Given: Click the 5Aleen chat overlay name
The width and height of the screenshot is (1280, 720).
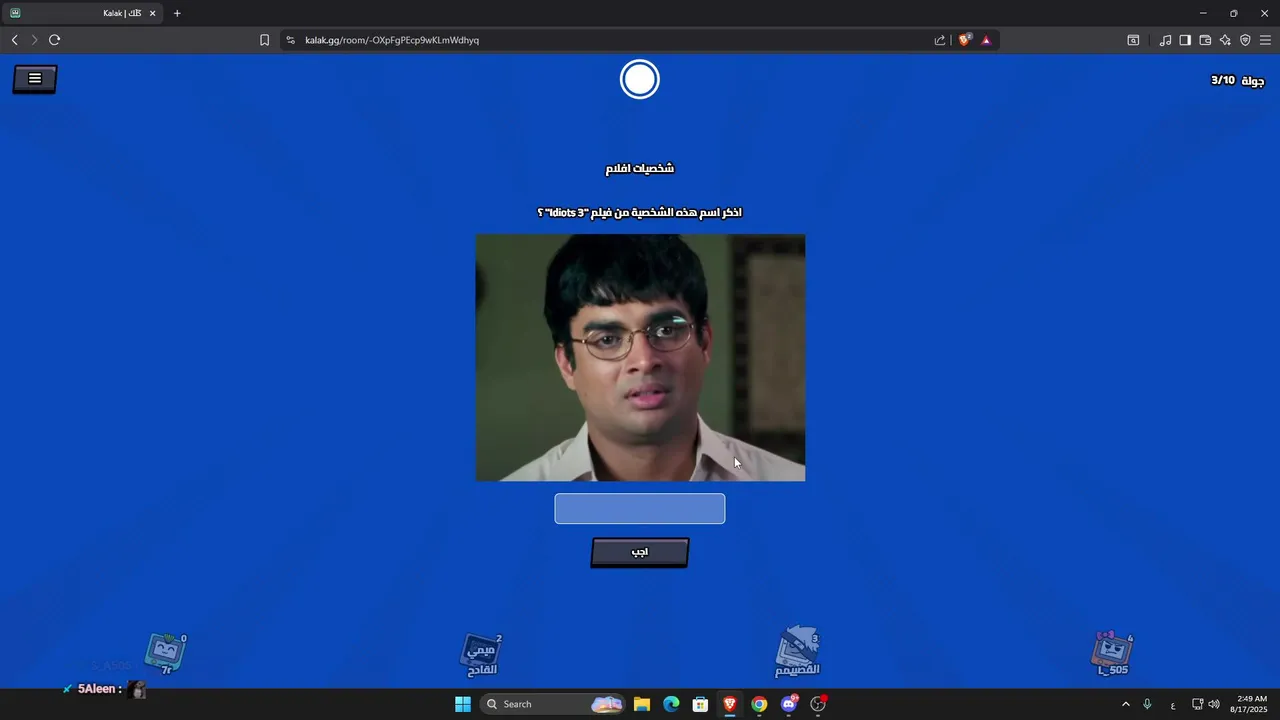Looking at the screenshot, I should click(x=99, y=689).
